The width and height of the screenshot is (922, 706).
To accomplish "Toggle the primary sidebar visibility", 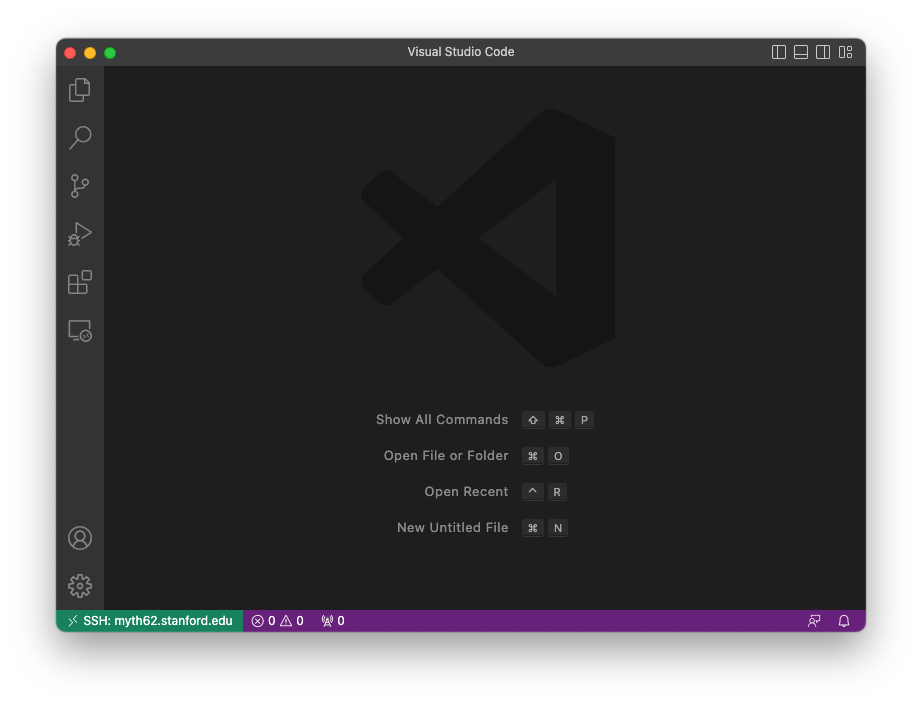I will 778,51.
